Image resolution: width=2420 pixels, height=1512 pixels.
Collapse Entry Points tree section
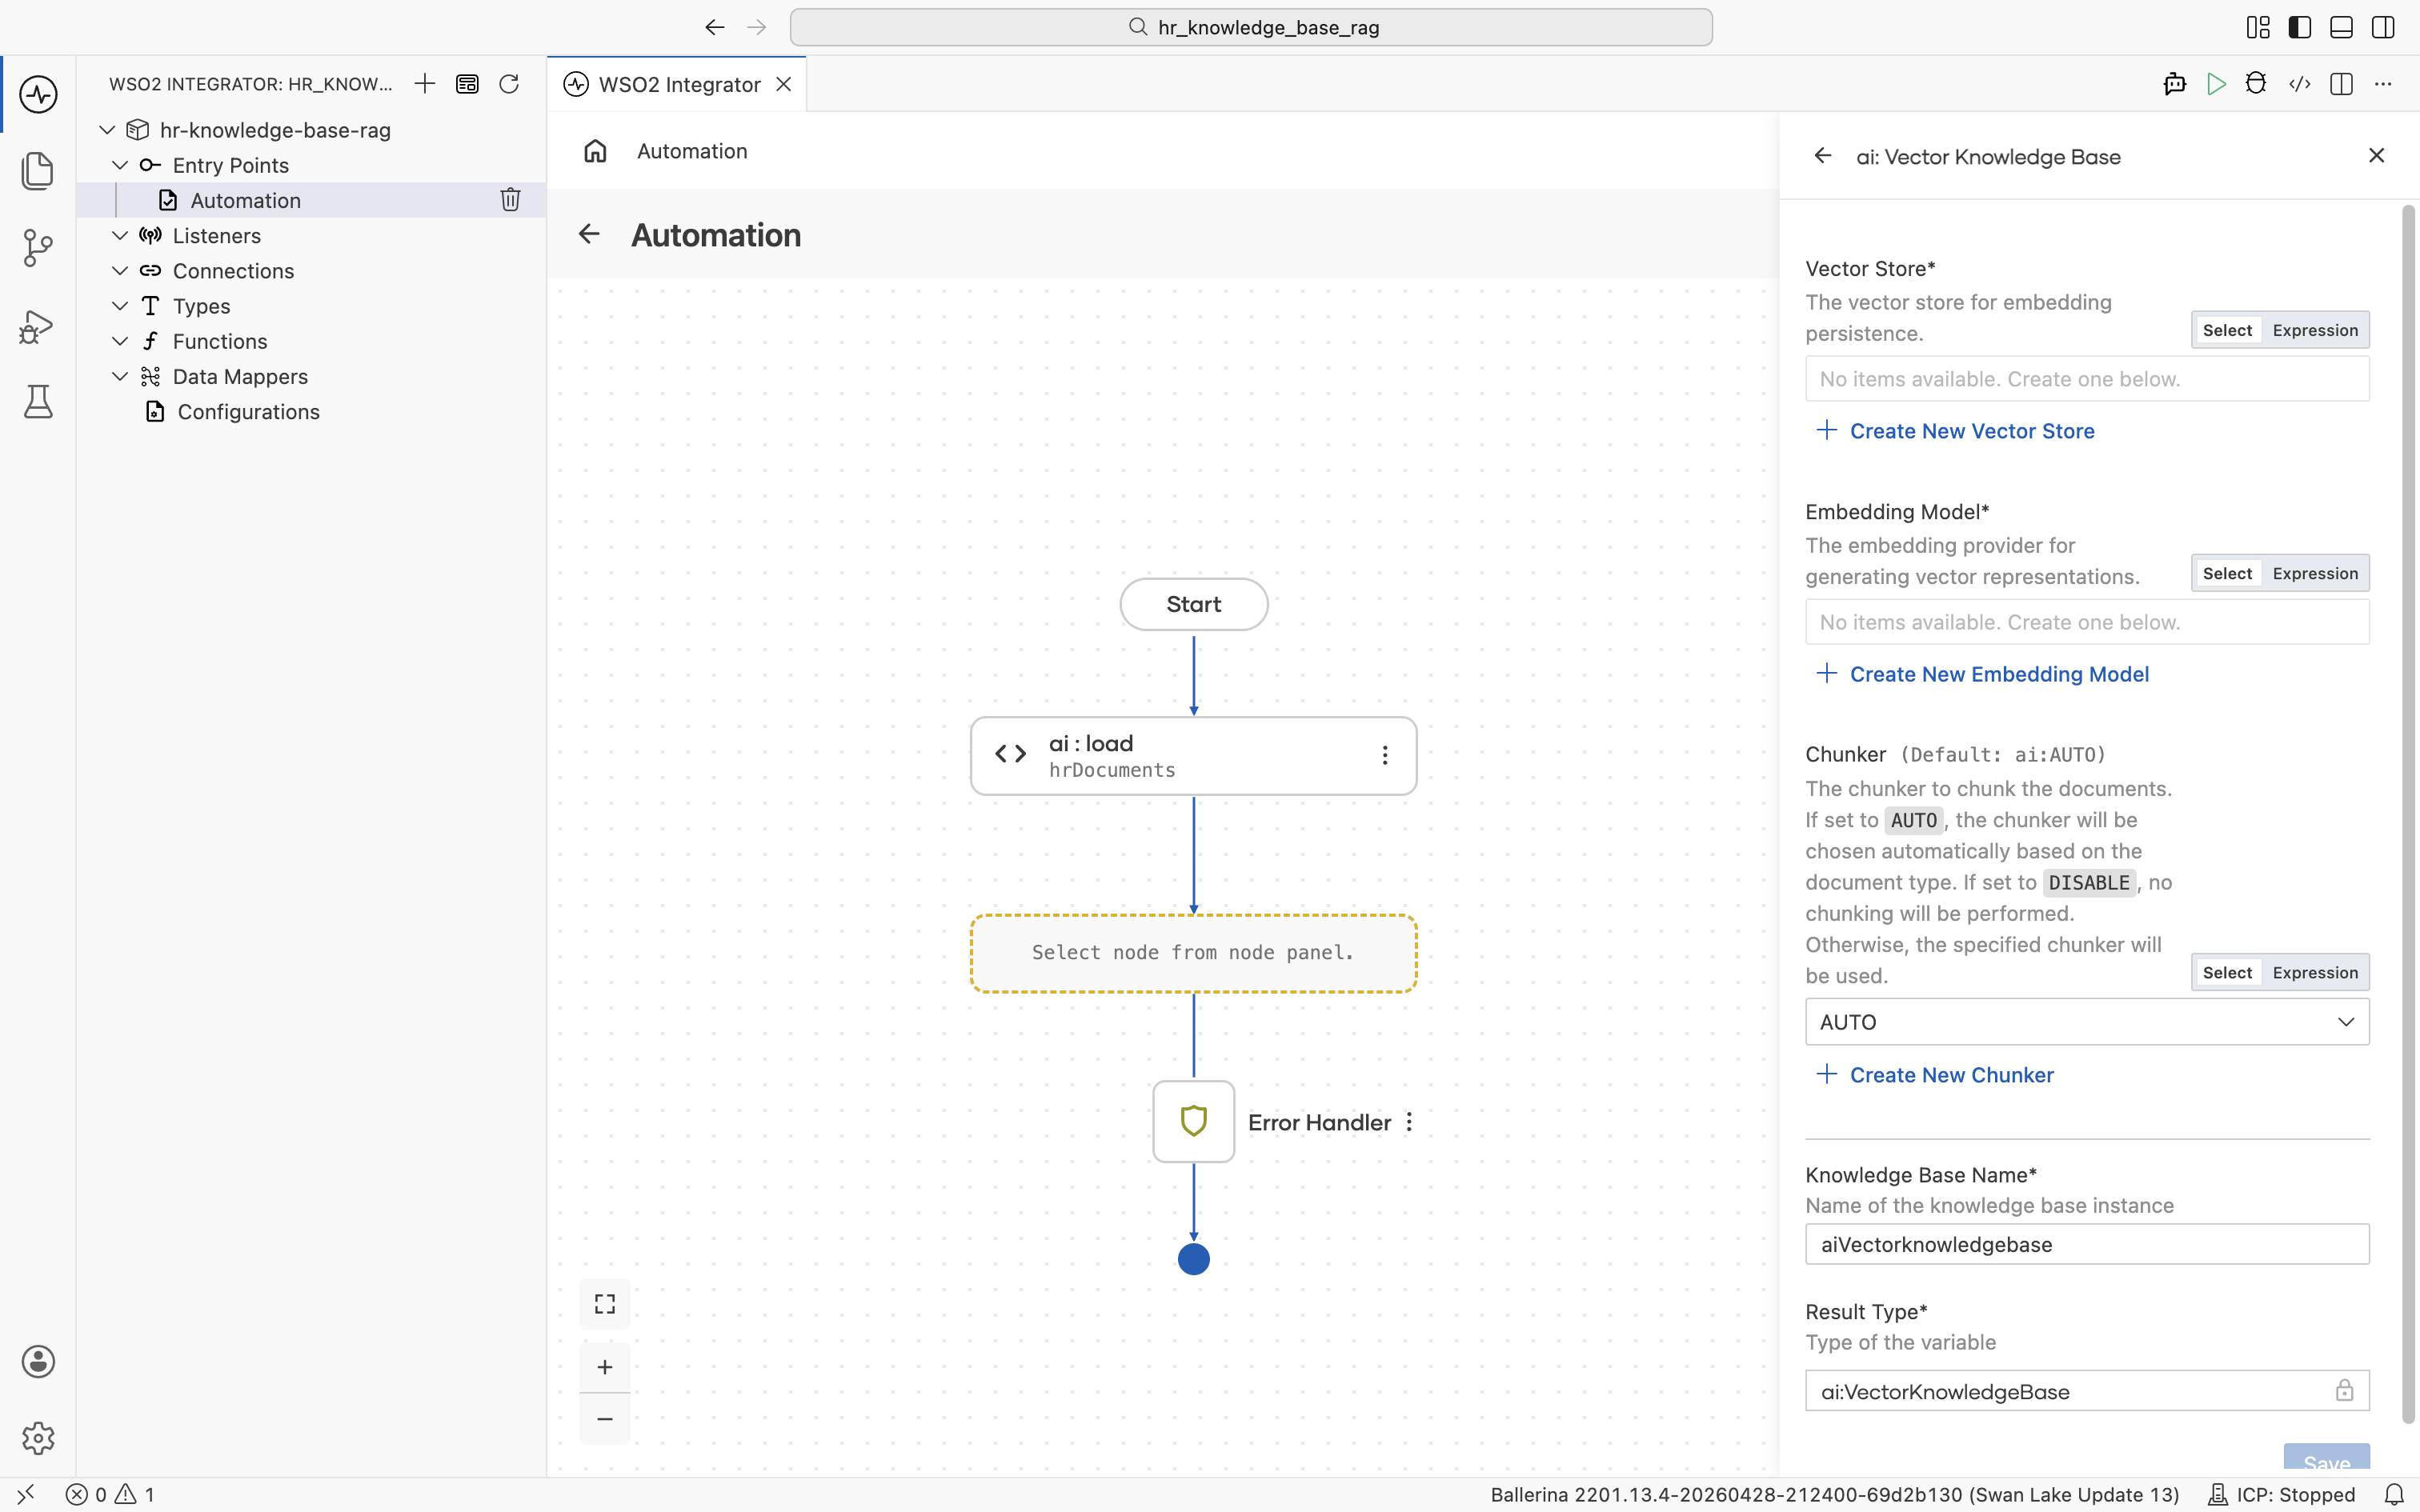click(x=120, y=165)
